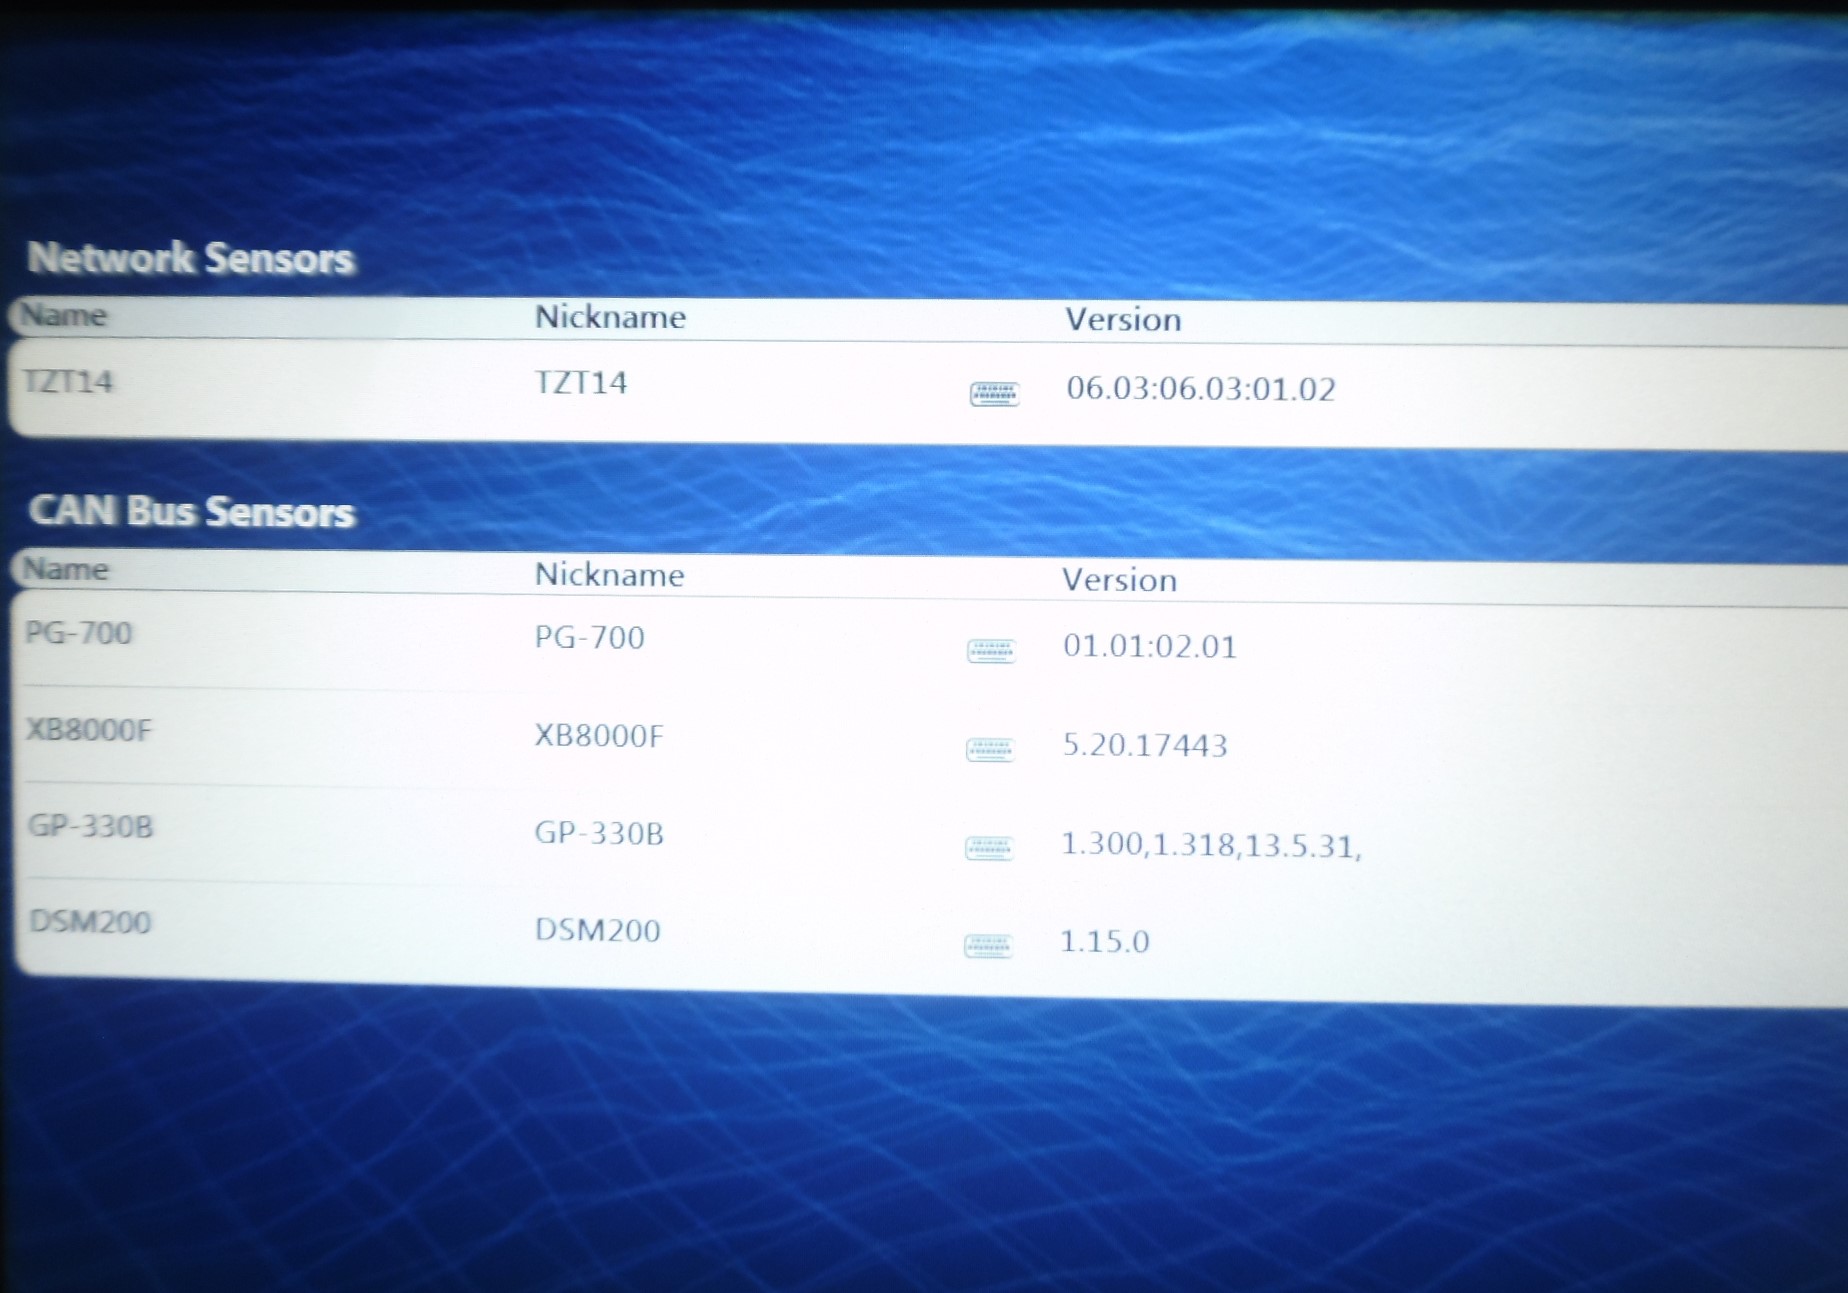Image resolution: width=1848 pixels, height=1293 pixels.
Task: Edit the PG-700 nickname field
Action: pos(589,638)
